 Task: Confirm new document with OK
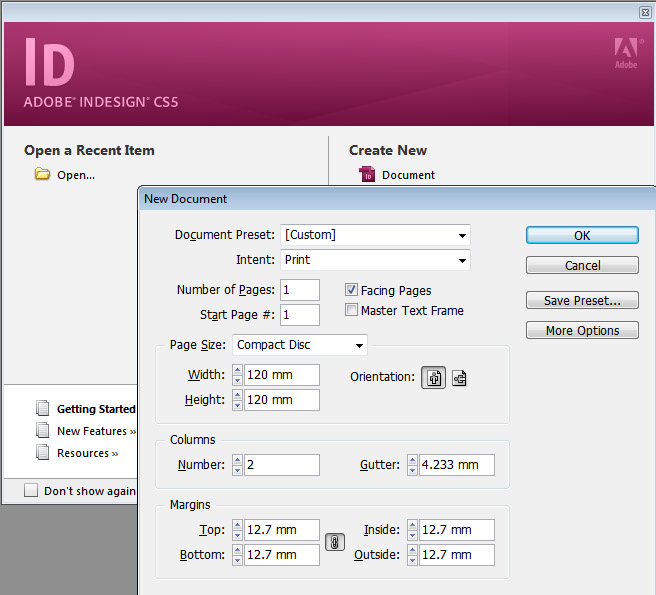pyautogui.click(x=582, y=235)
